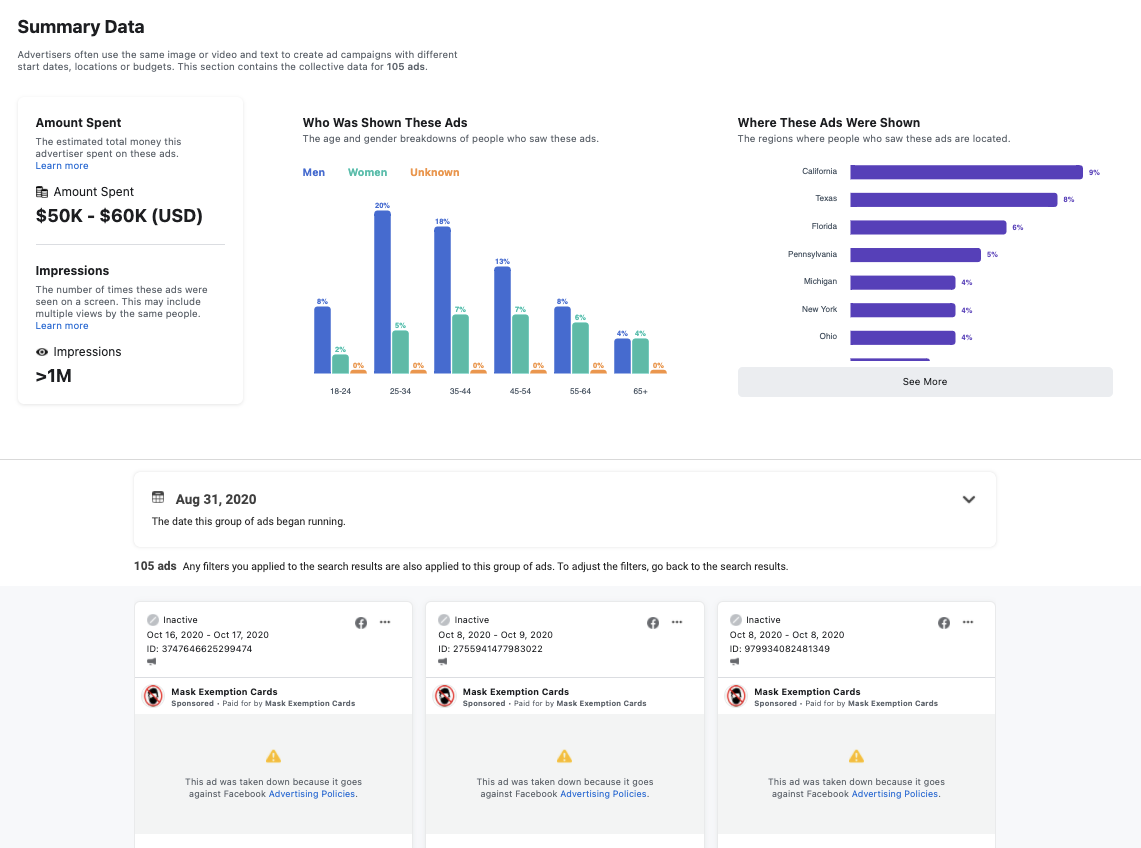Open three-dot options on third ad card
Image resolution: width=1141 pixels, height=848 pixels.
point(968,623)
